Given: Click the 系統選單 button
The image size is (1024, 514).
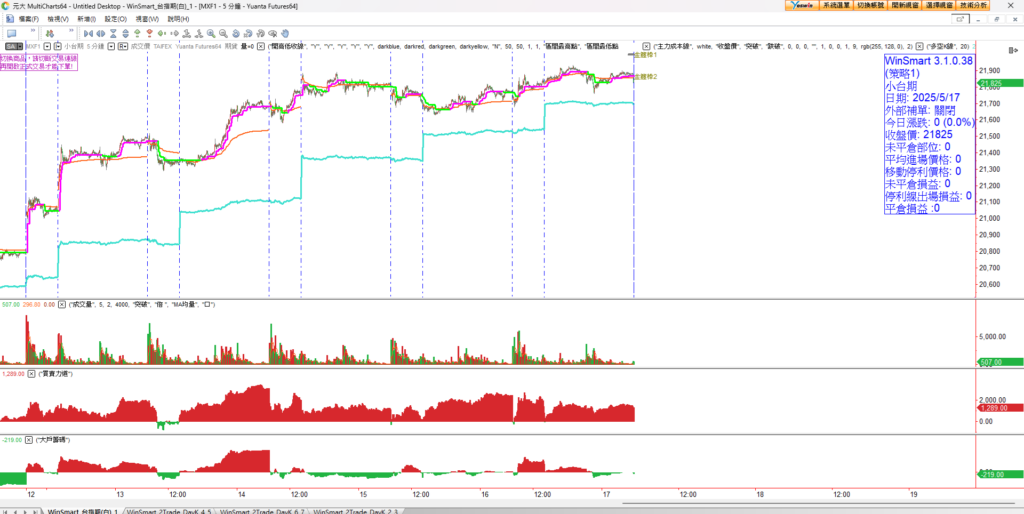Looking at the screenshot, I should (x=834, y=5).
